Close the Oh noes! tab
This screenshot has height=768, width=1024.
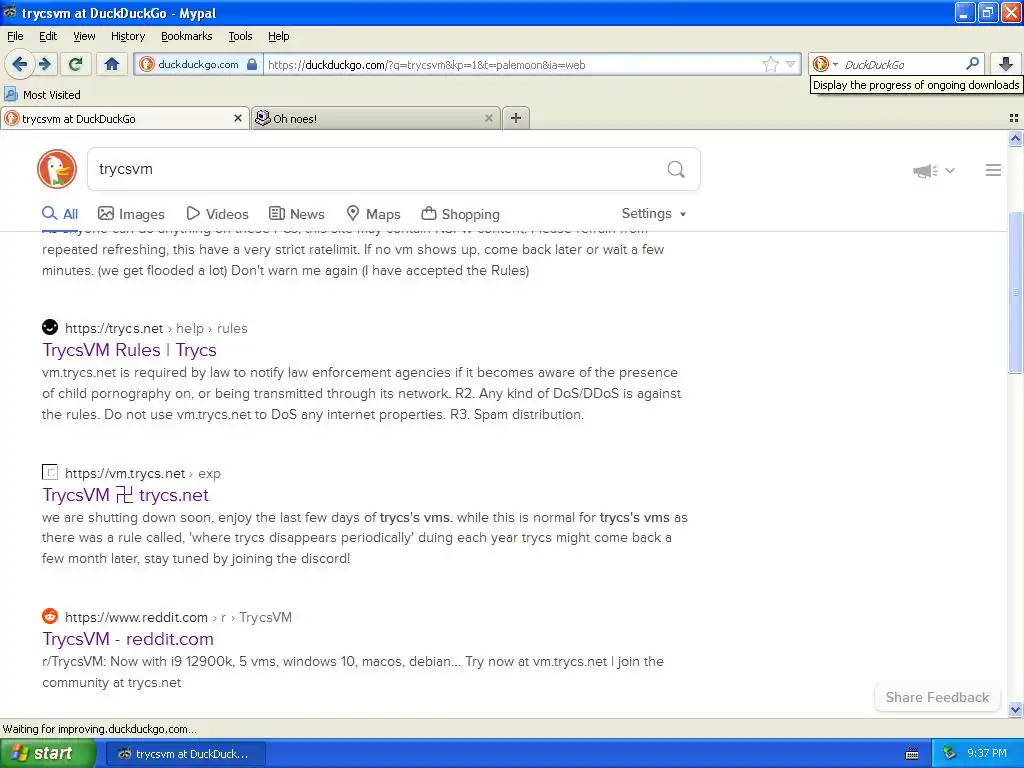[x=488, y=118]
